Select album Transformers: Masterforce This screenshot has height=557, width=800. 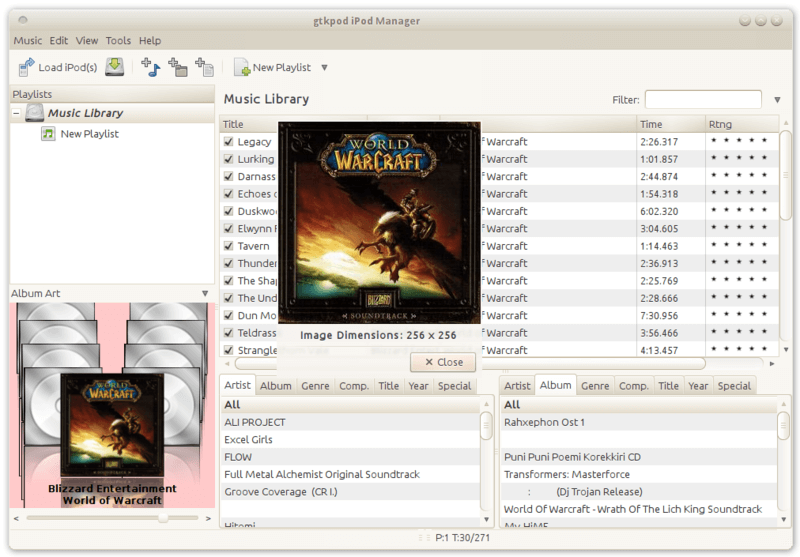639,474
